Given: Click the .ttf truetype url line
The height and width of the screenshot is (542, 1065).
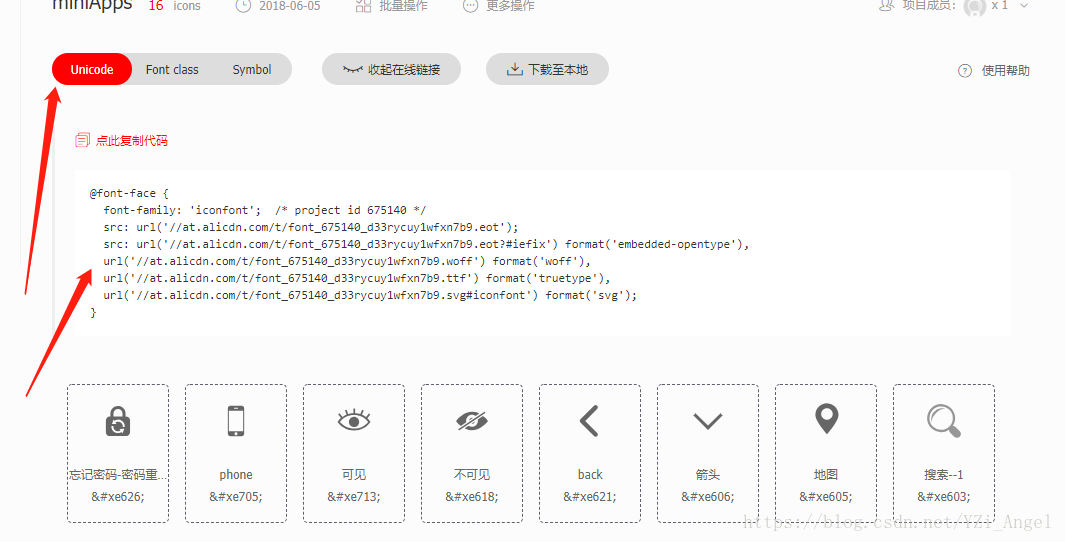Looking at the screenshot, I should (x=357, y=278).
